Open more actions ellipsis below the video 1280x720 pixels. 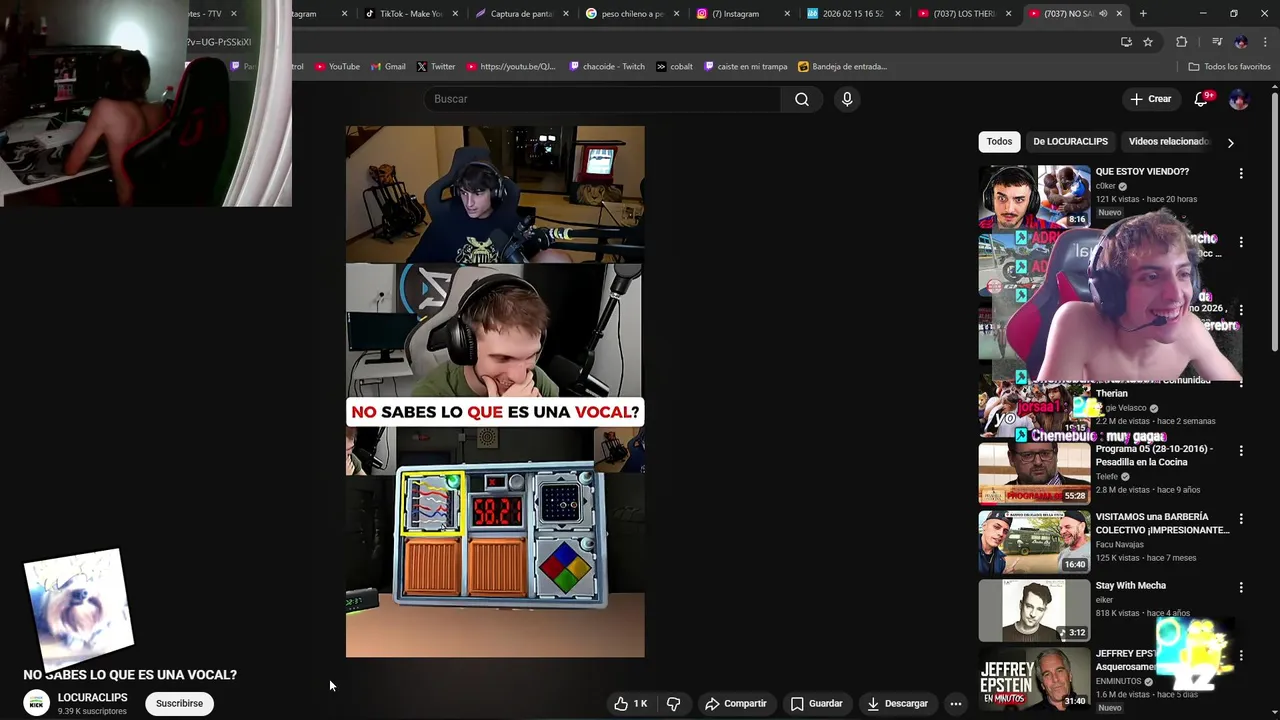point(956,704)
